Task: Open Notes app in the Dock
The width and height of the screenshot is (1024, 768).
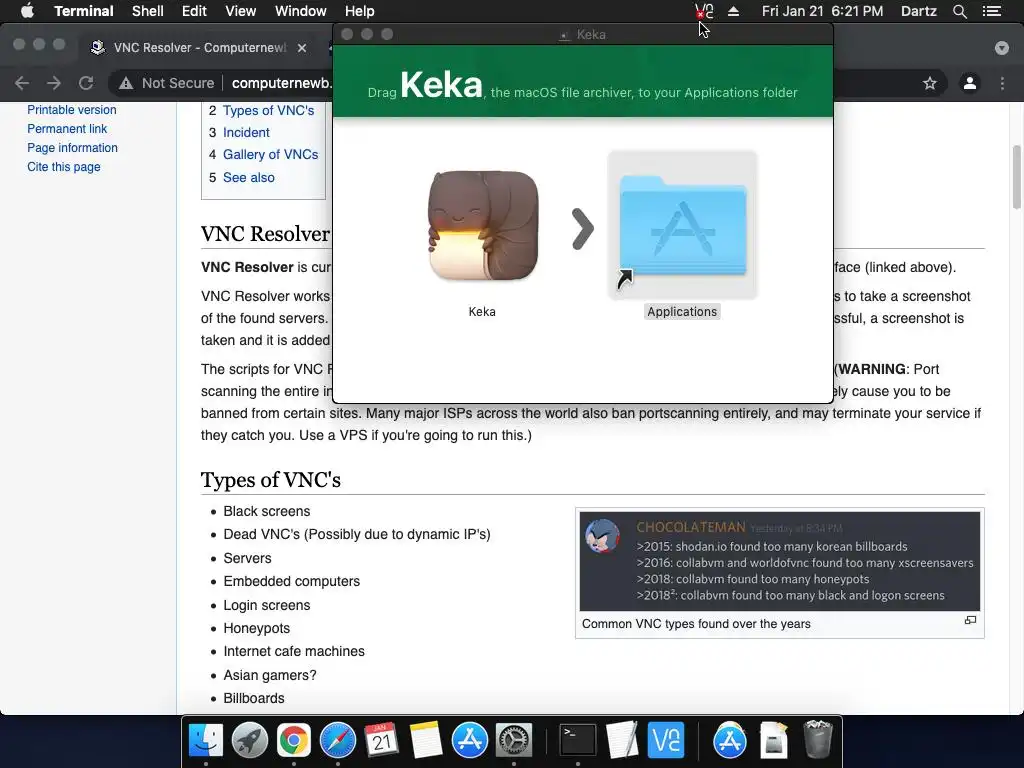Action: click(426, 741)
